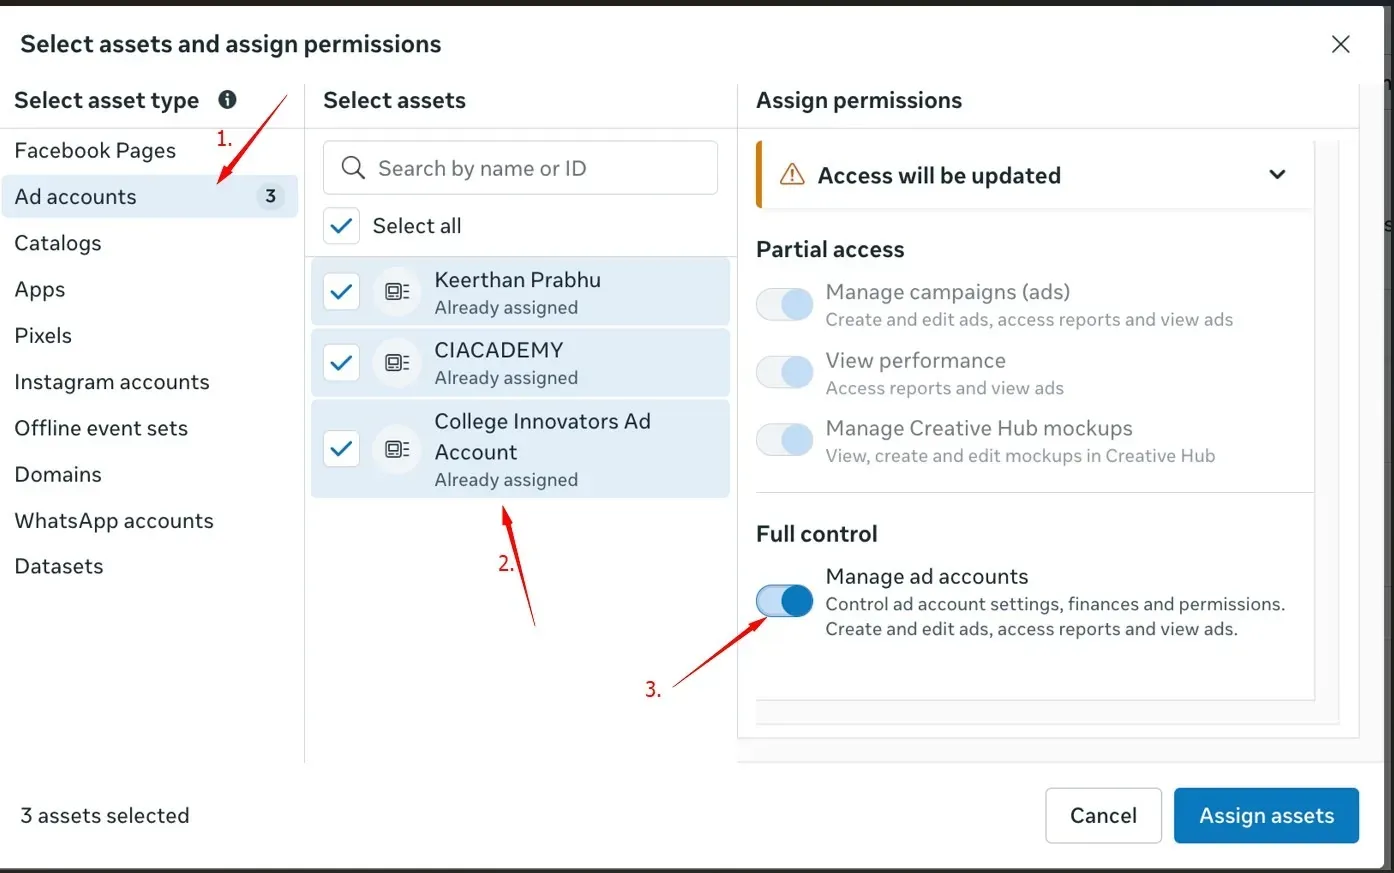Click the Keerthan Prabhu ad account icon

tap(397, 292)
